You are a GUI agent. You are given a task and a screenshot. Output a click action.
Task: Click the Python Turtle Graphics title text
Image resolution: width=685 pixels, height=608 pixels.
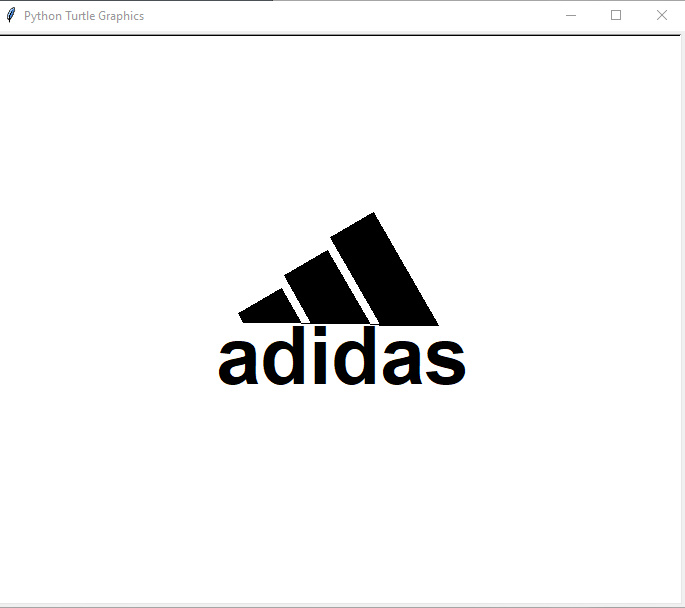click(84, 16)
